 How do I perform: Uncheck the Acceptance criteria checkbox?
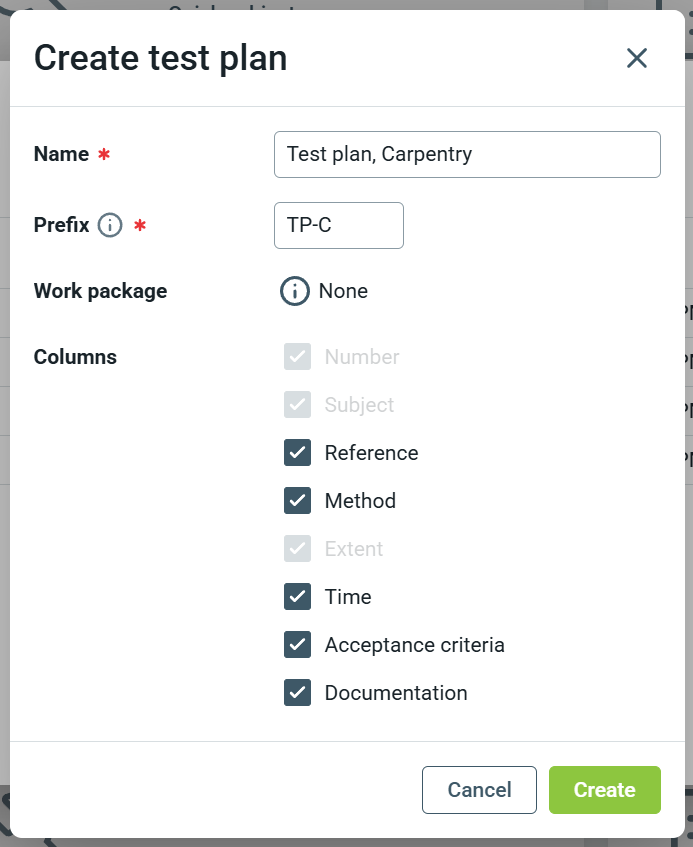298,645
